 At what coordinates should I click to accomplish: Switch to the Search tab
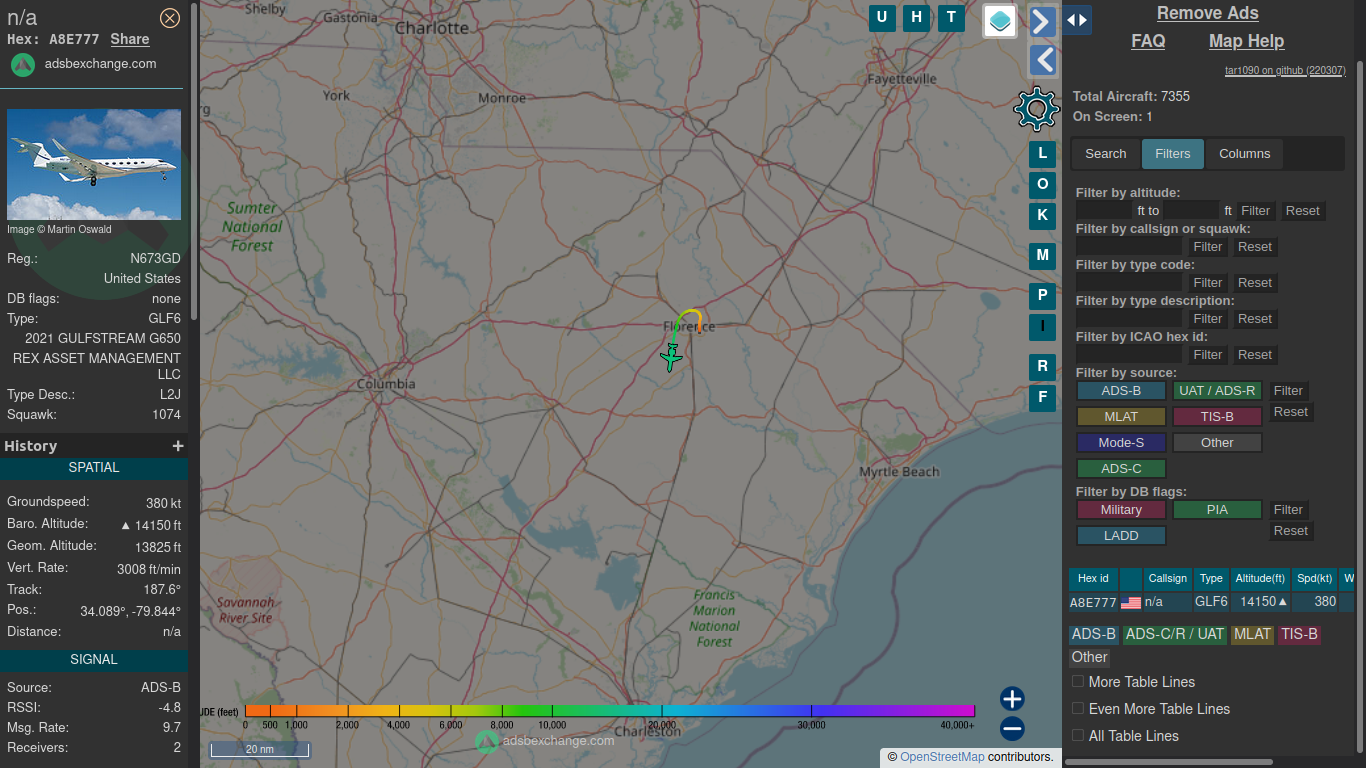[x=1106, y=154]
